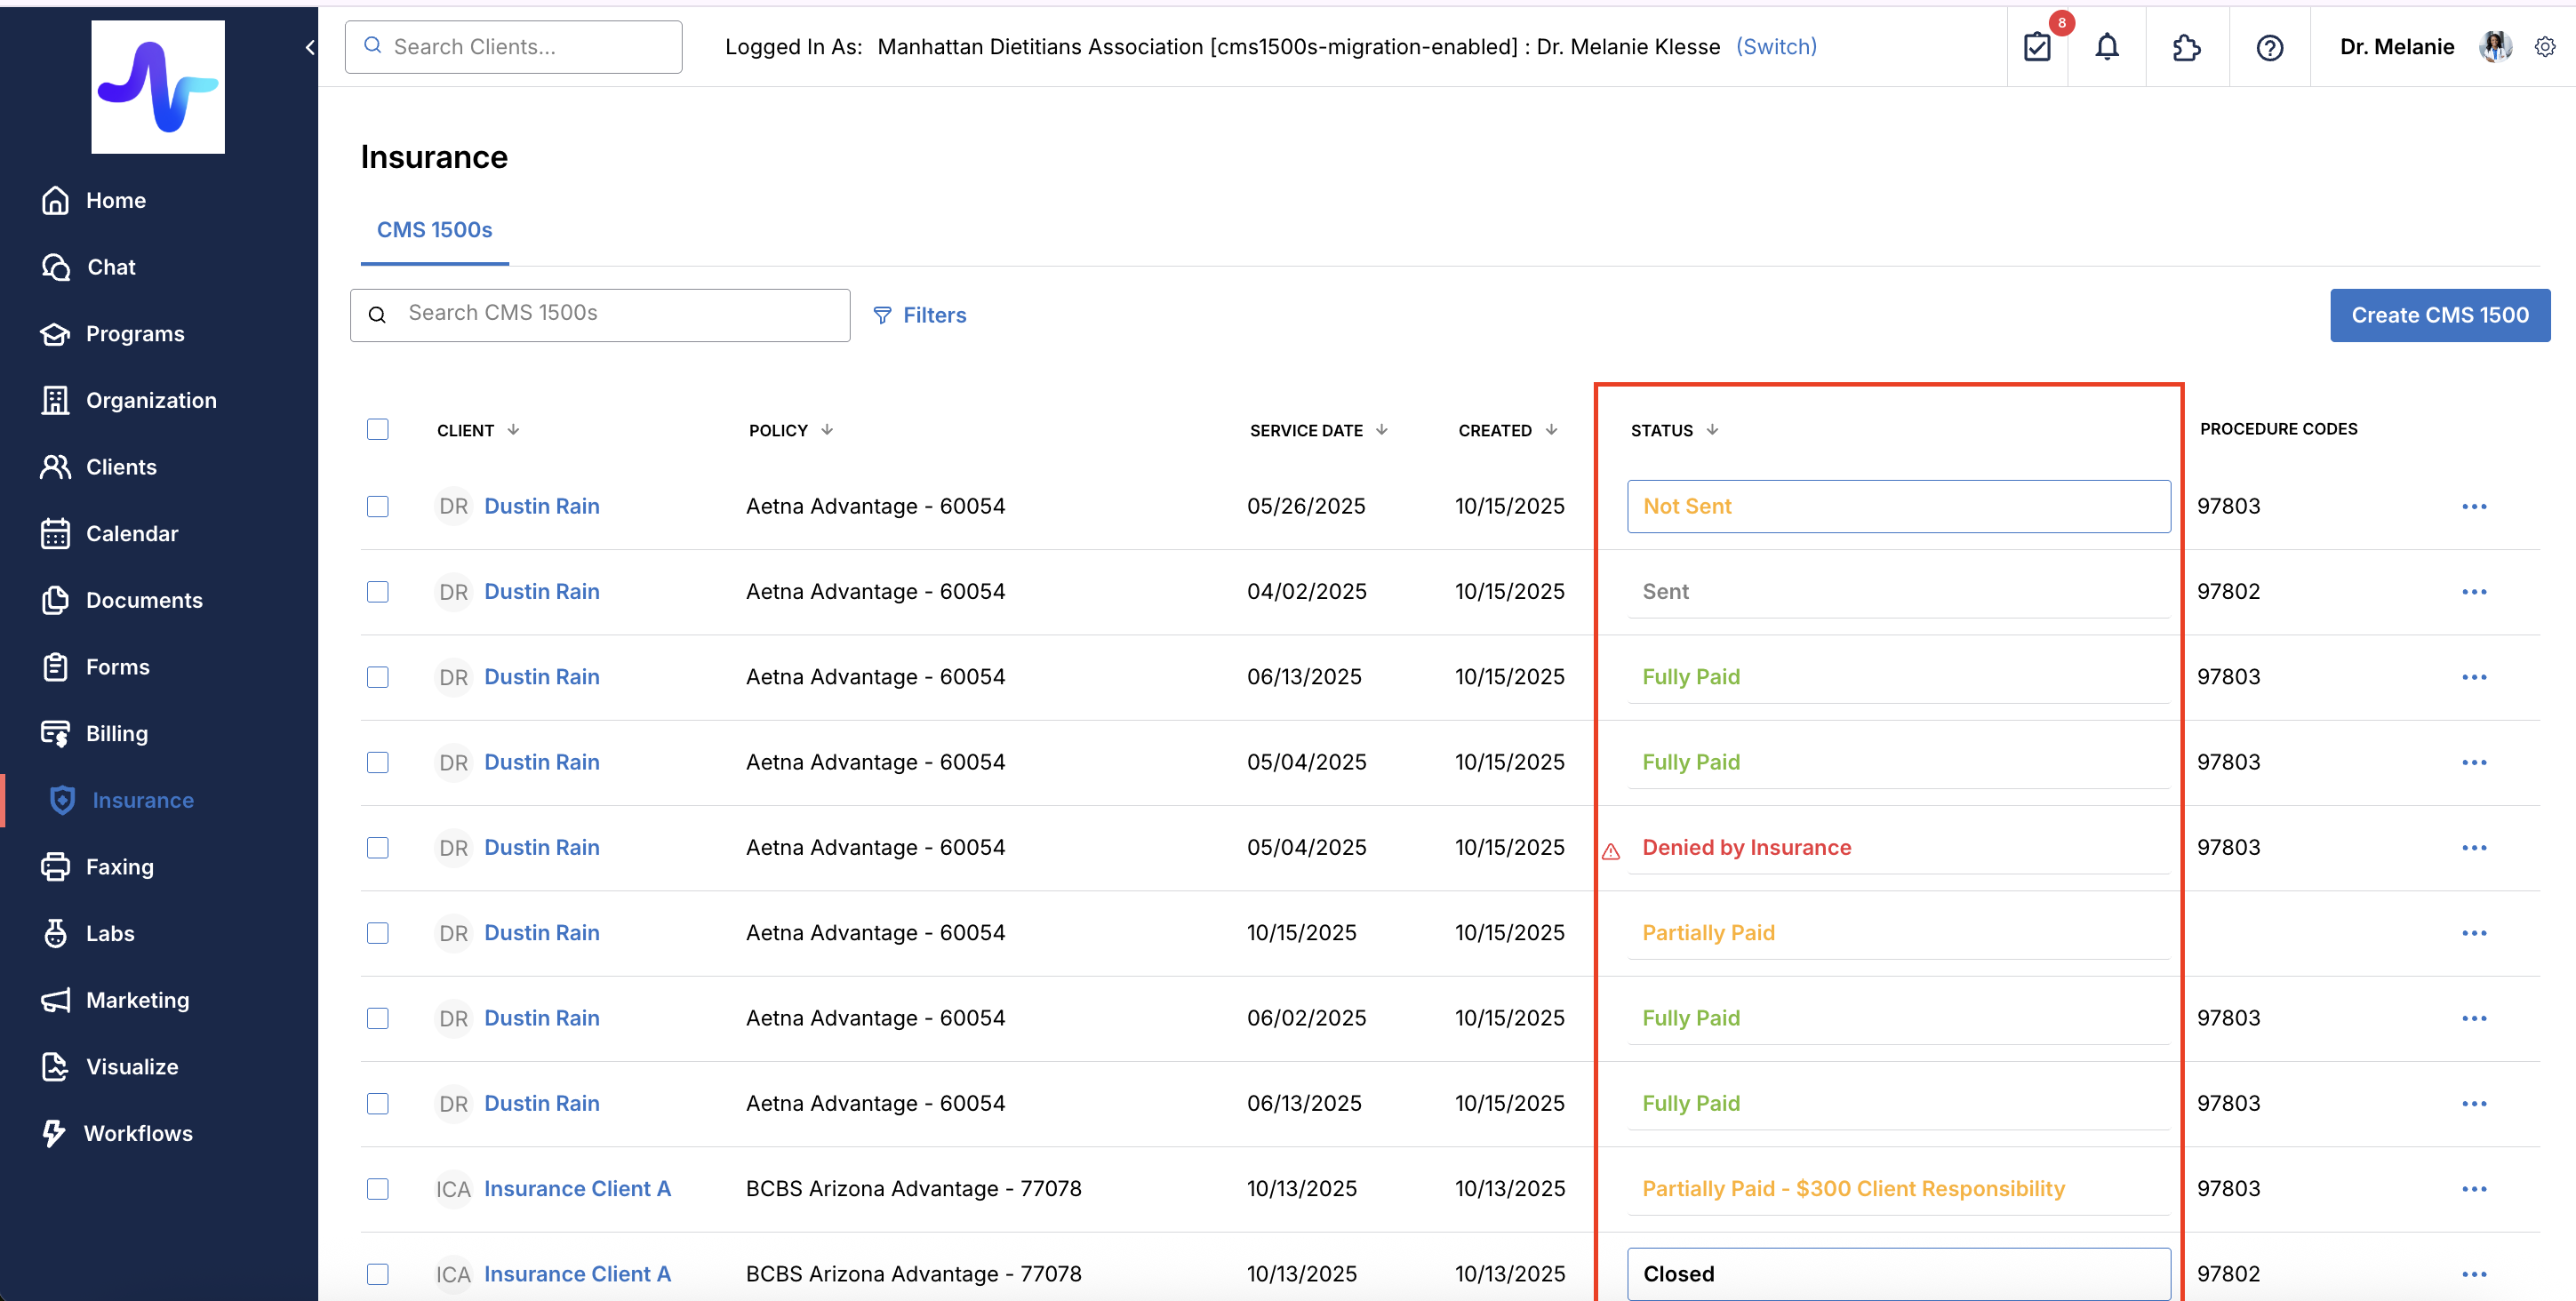This screenshot has height=1301, width=2576.
Task: Click the notifications bell icon
Action: (2107, 47)
